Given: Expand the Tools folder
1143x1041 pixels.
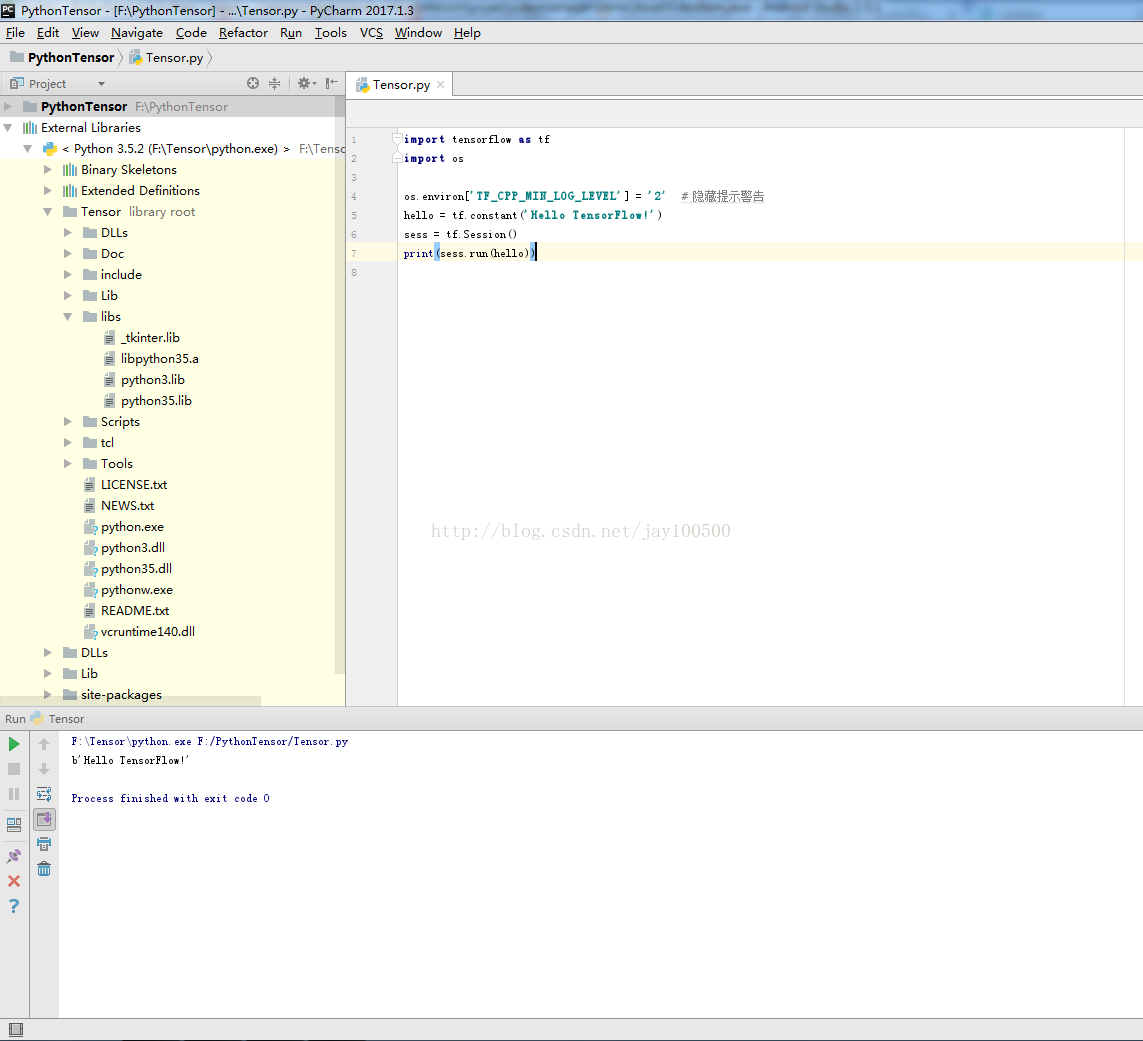Looking at the screenshot, I should pyautogui.click(x=68, y=464).
